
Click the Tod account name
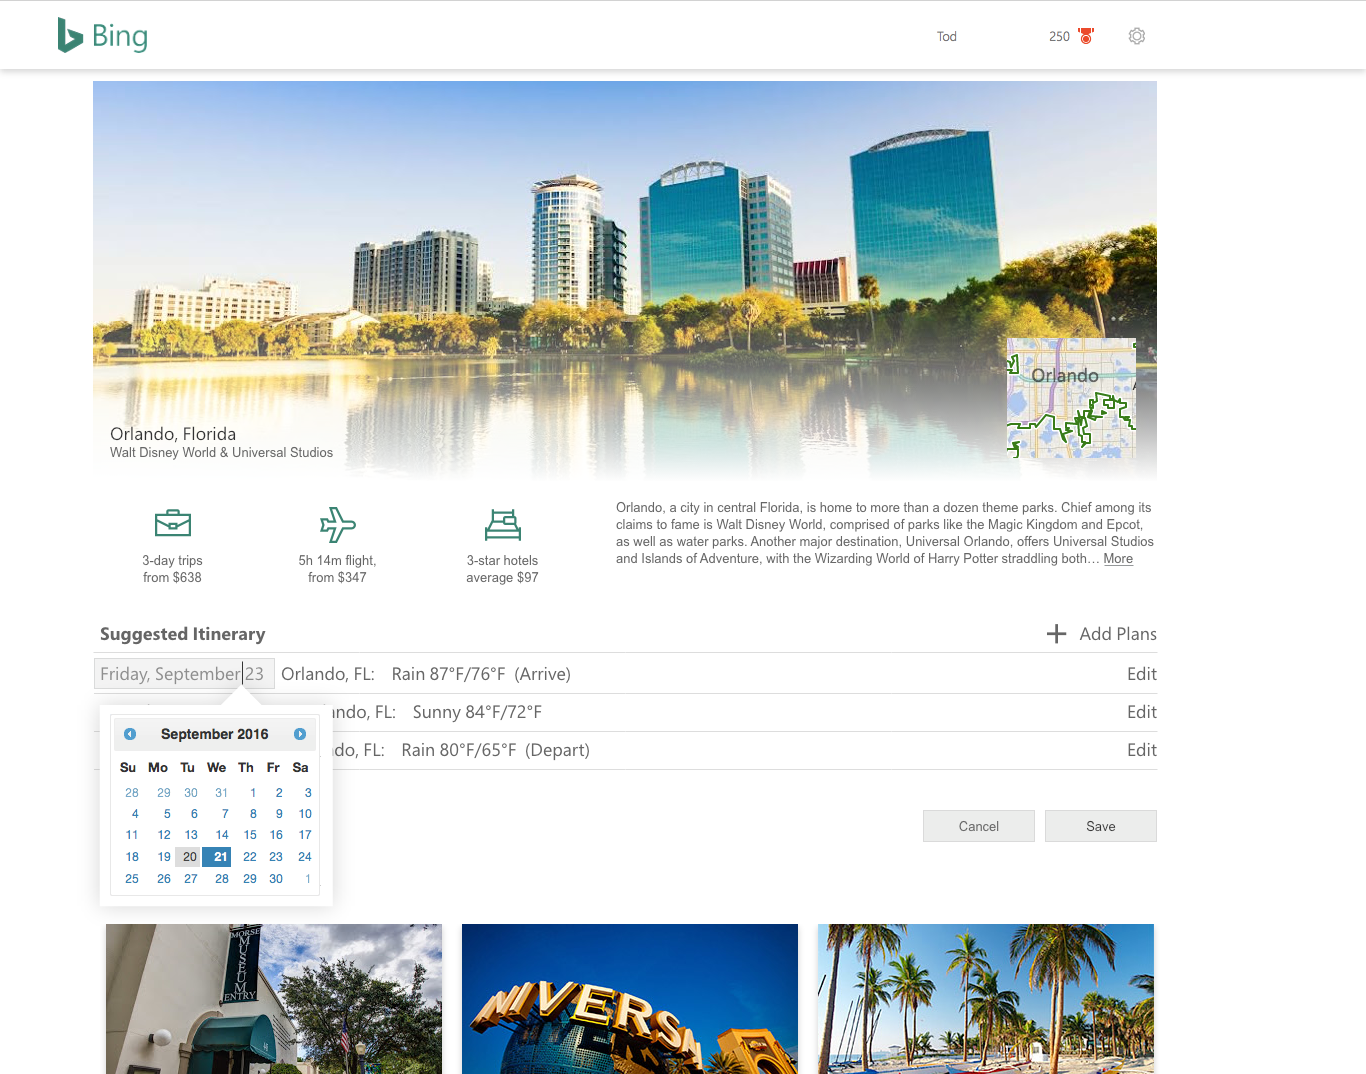[947, 36]
